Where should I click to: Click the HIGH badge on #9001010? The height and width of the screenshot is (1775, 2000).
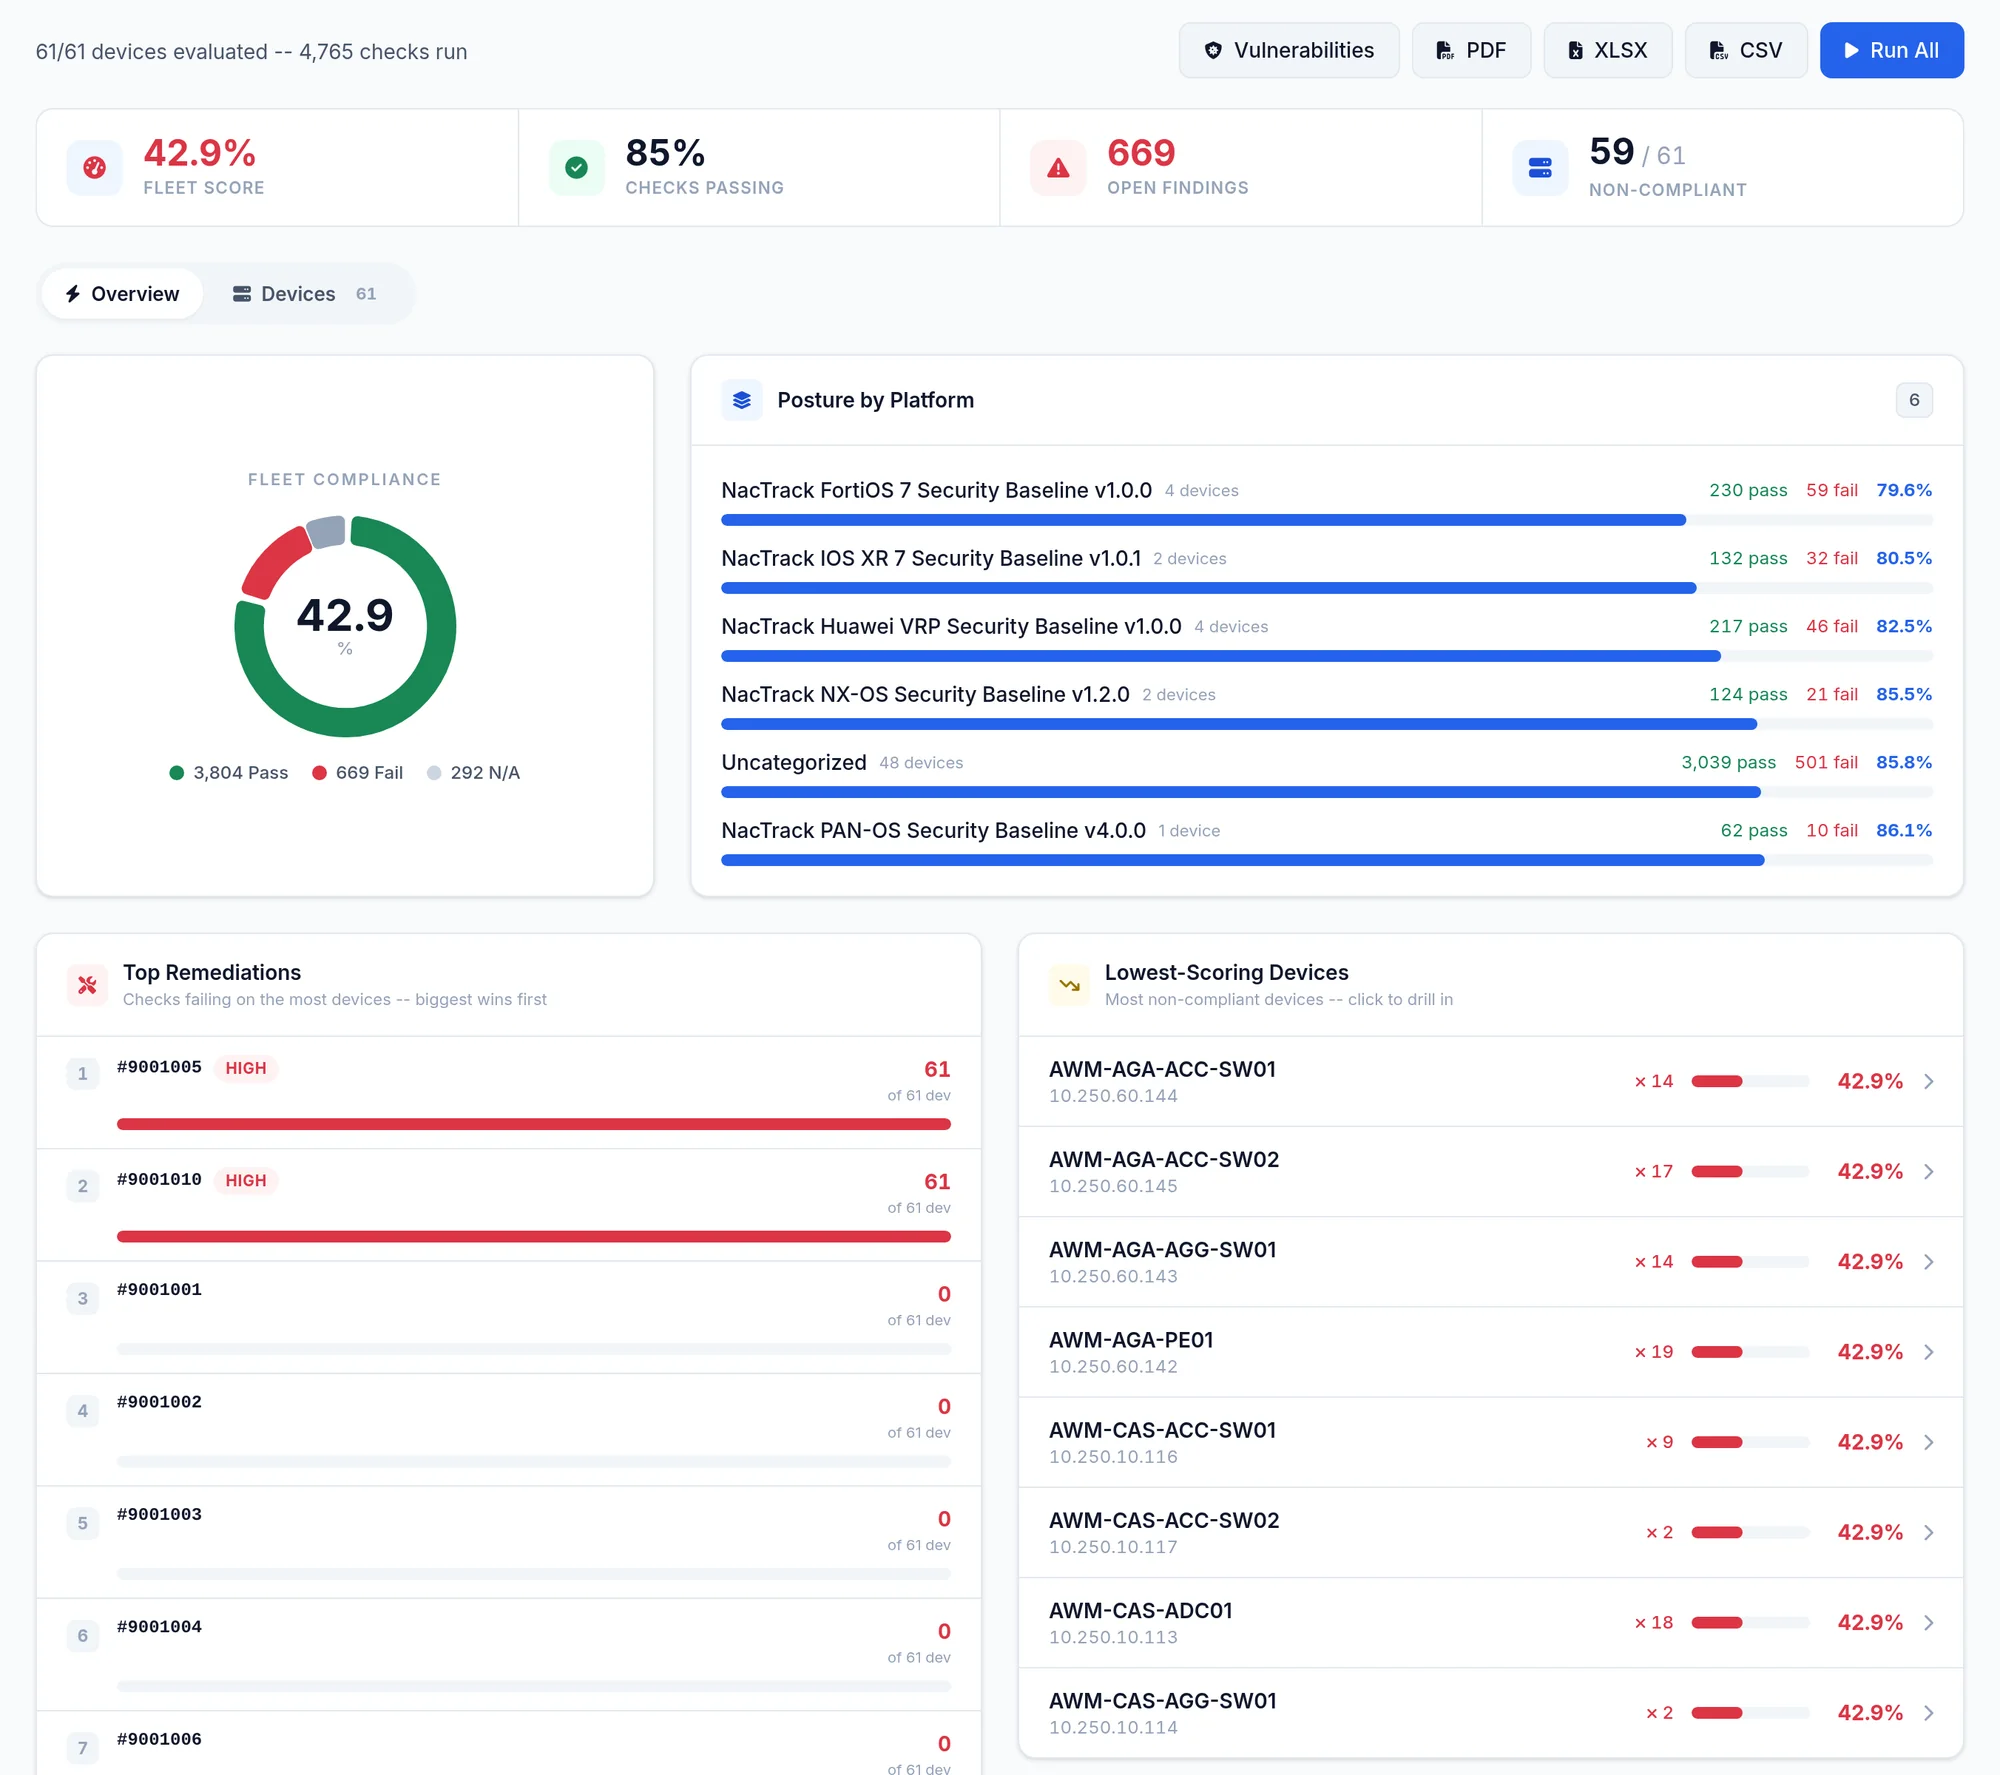(246, 1181)
